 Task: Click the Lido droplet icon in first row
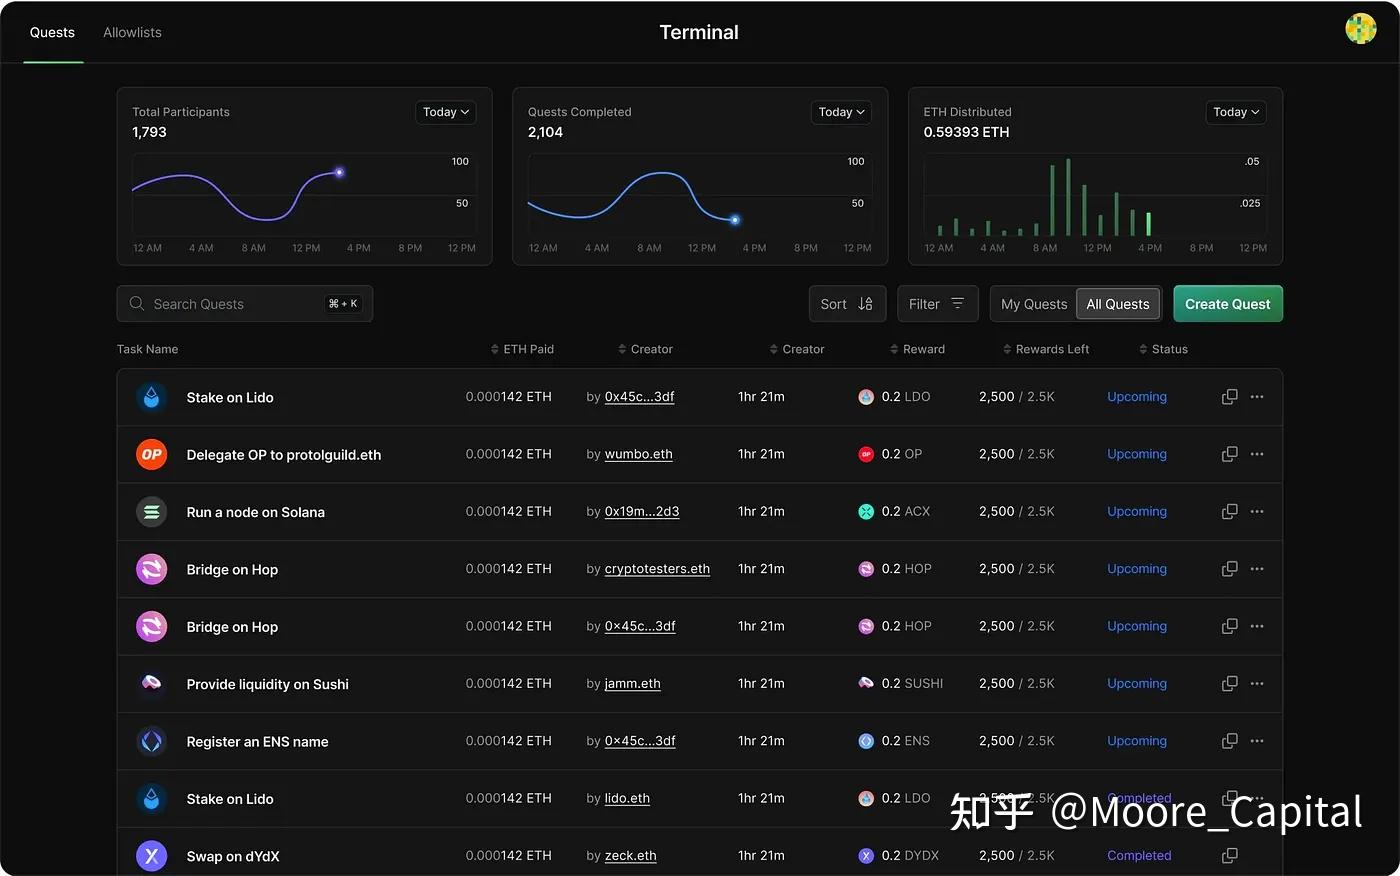pyautogui.click(x=151, y=397)
